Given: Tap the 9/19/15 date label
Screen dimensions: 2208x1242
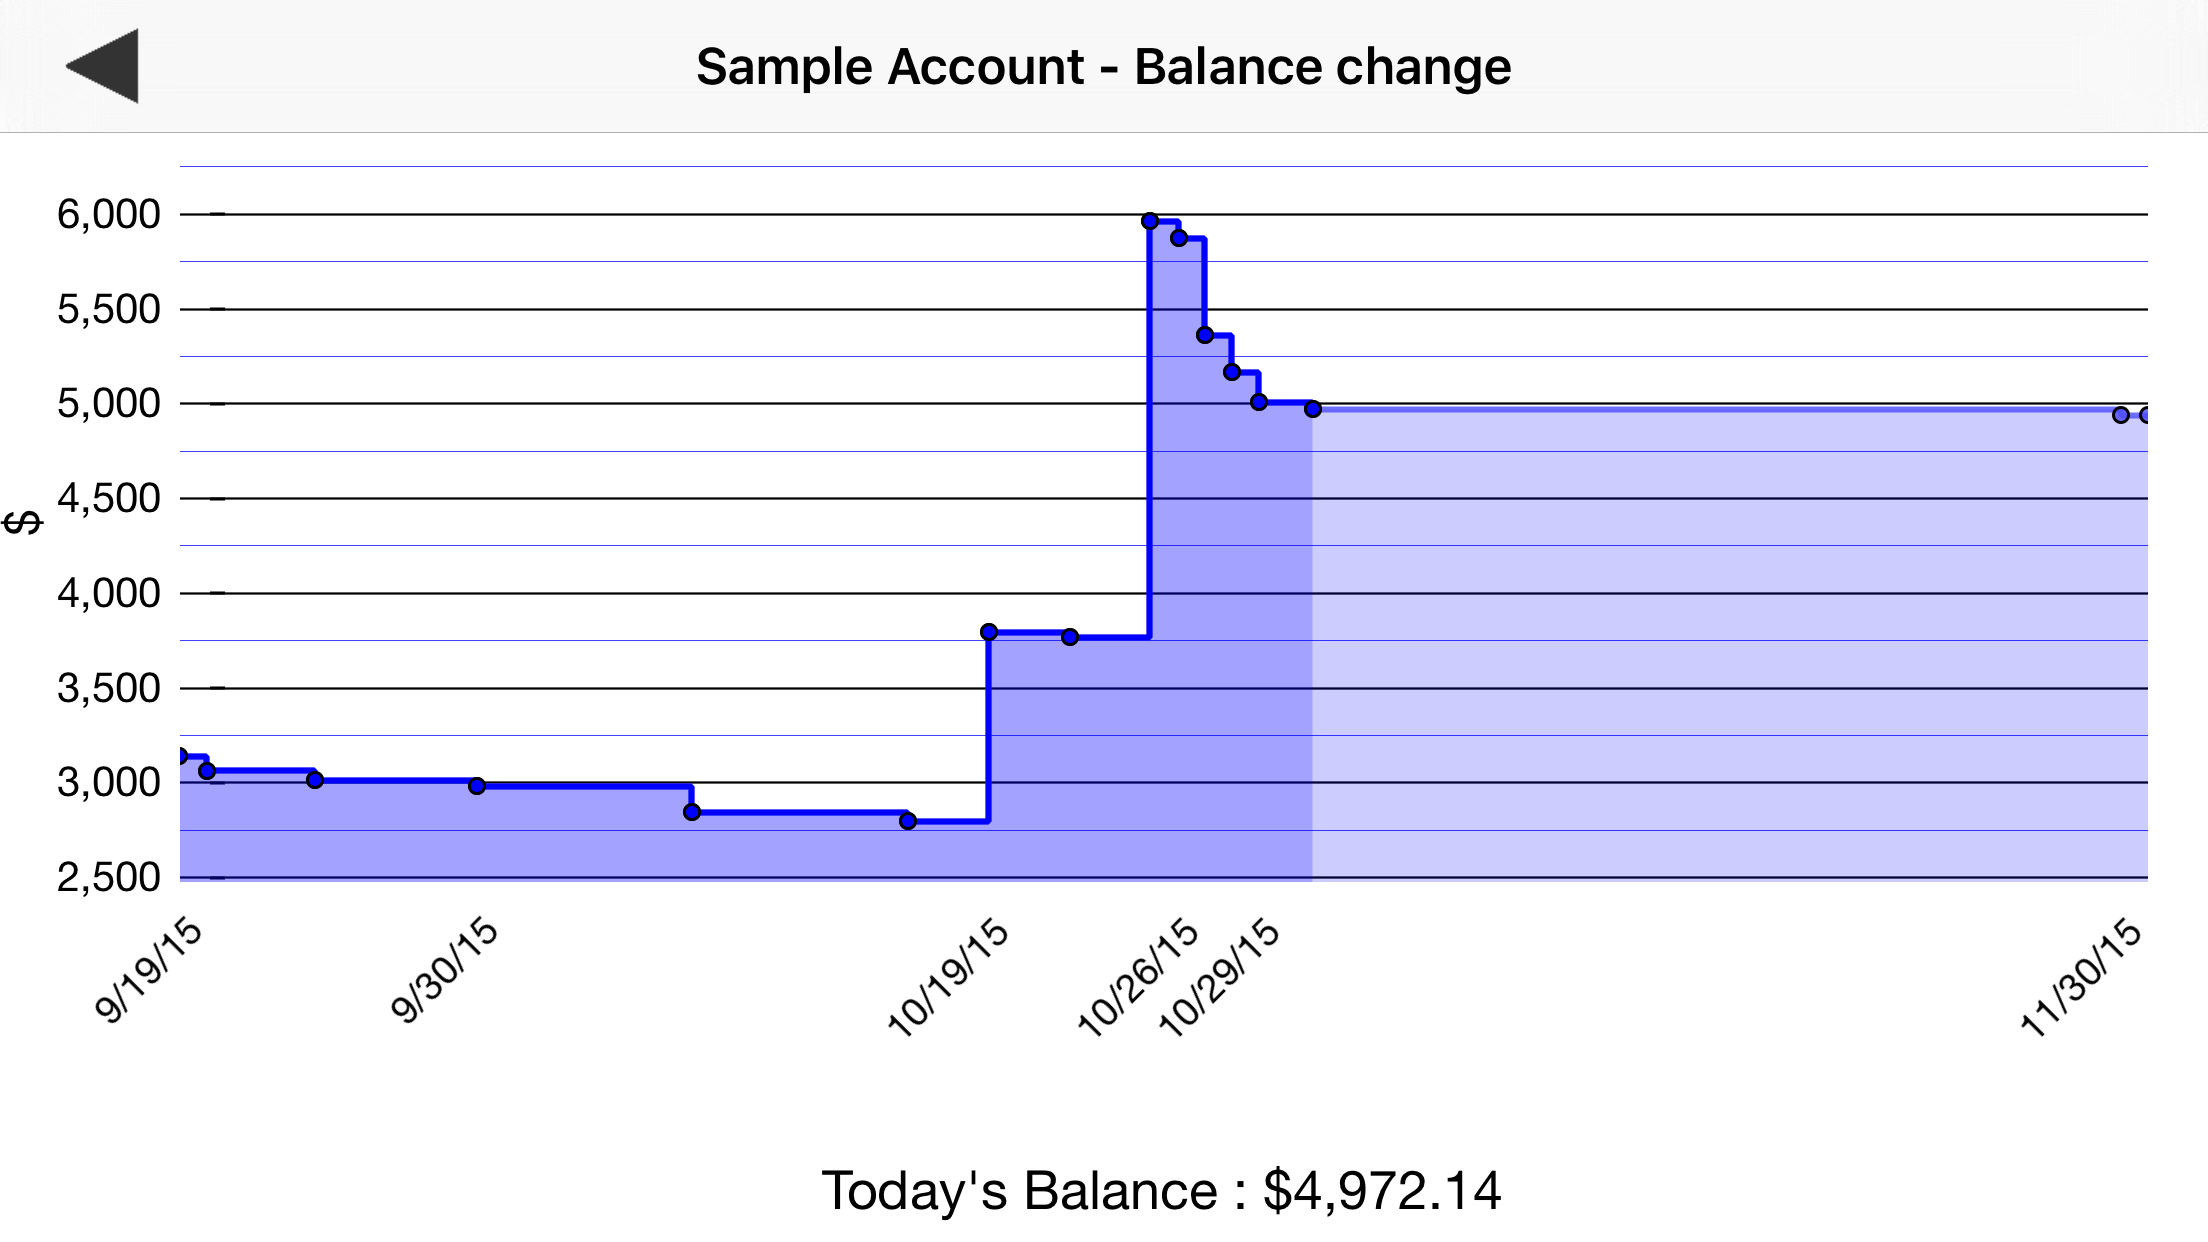Looking at the screenshot, I should [x=149, y=970].
